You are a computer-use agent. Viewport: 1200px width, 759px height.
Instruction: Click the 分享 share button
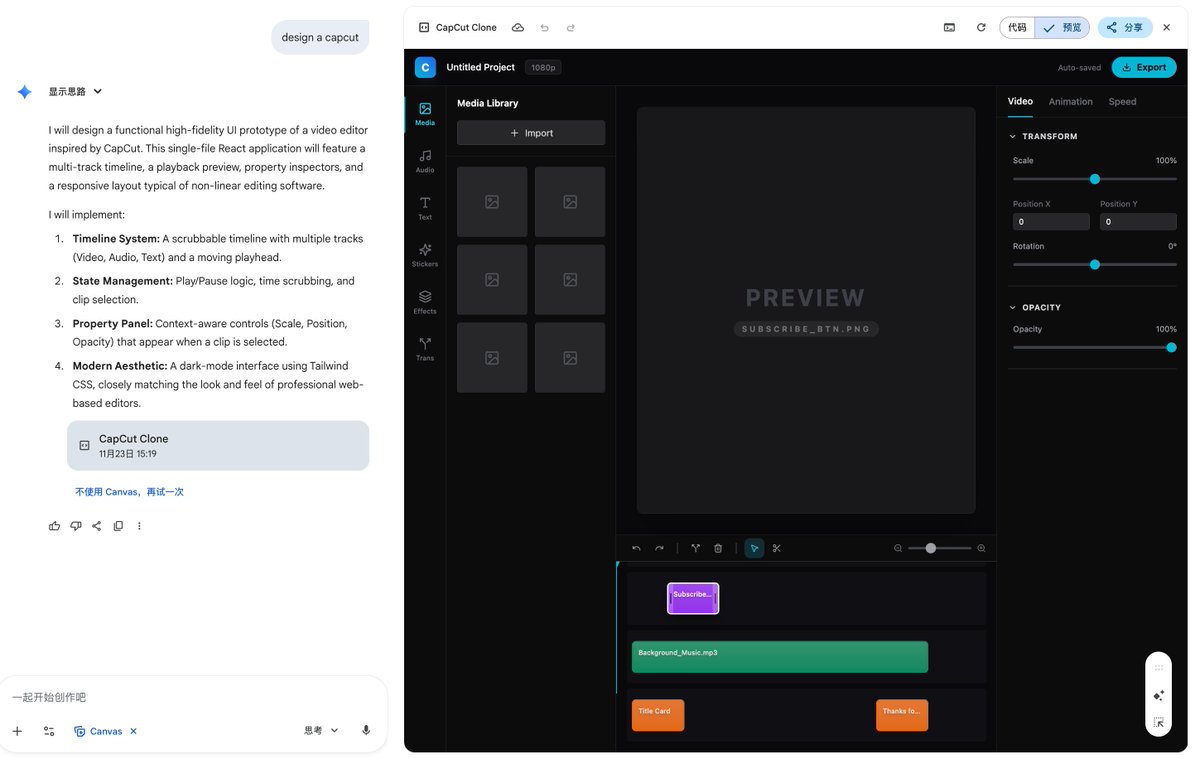1125,28
